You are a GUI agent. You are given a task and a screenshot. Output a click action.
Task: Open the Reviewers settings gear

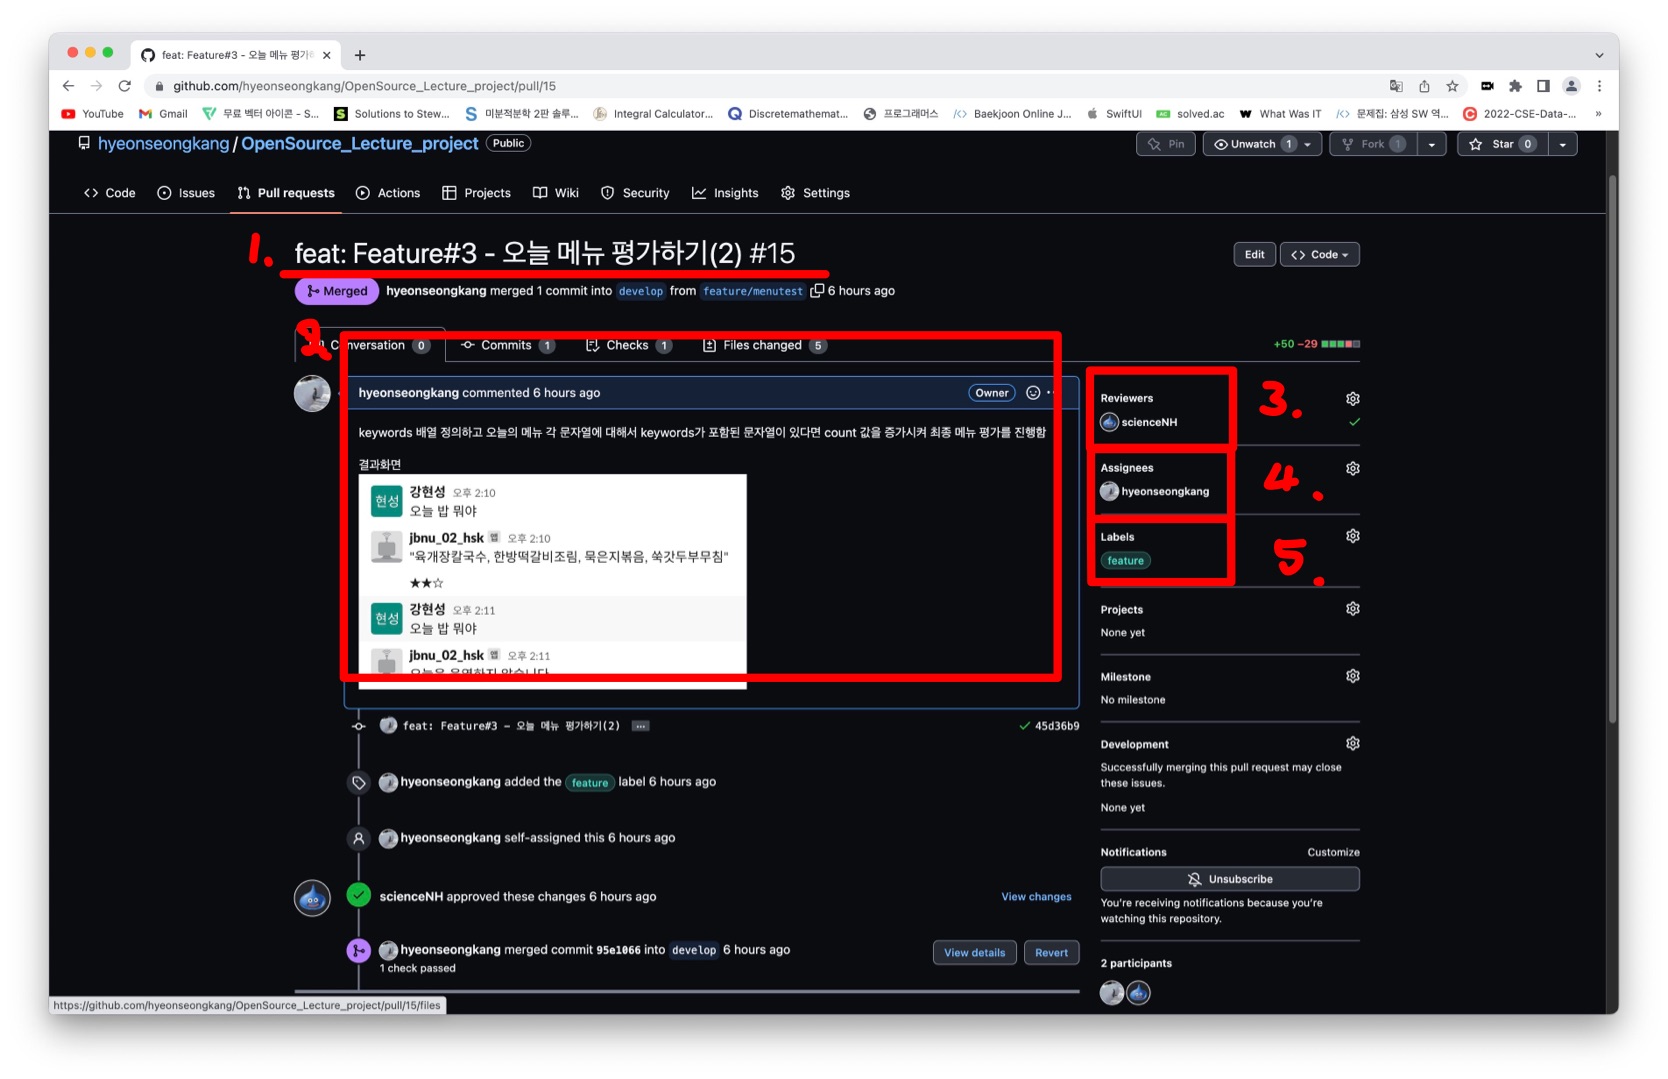tap(1352, 398)
